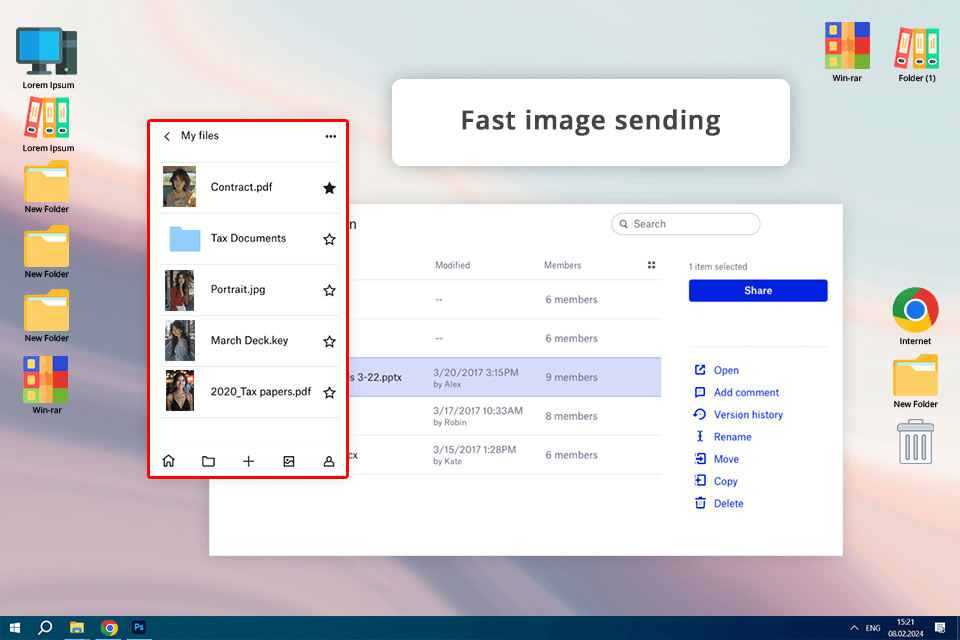The width and height of the screenshot is (960, 640).
Task: Sort by Members column header
Action: point(563,265)
